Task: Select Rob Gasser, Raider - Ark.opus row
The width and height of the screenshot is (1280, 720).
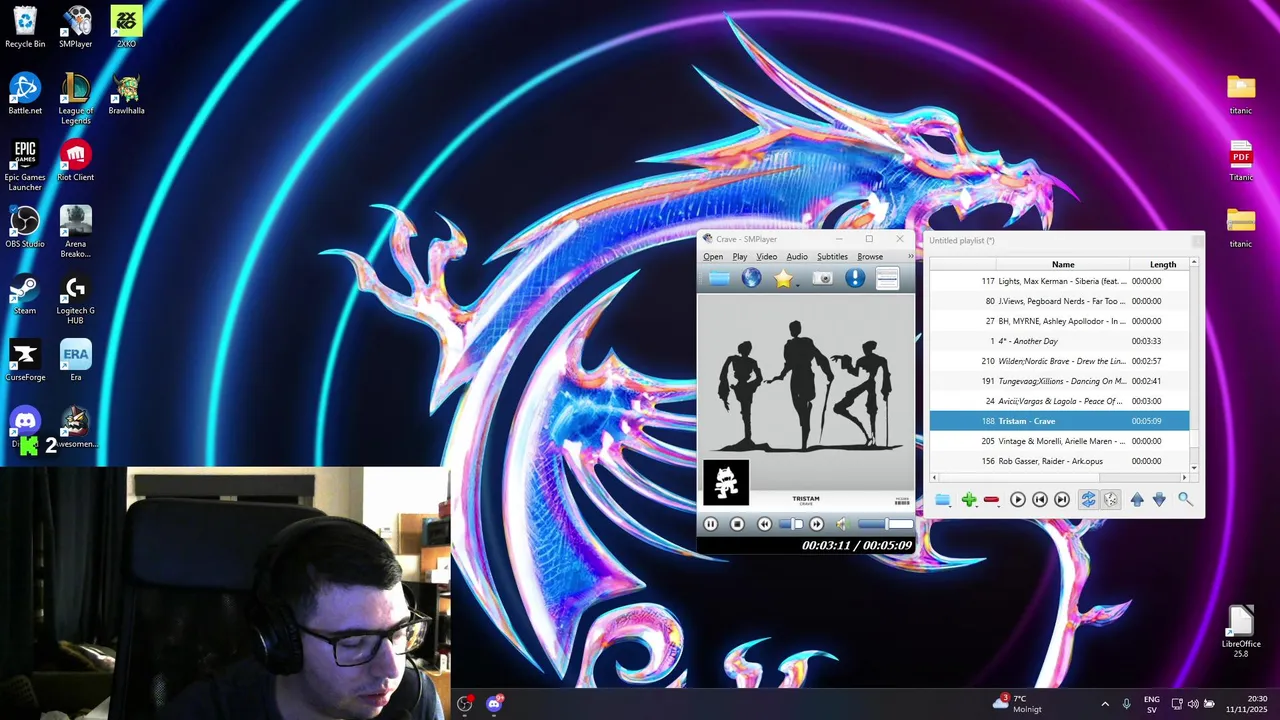Action: 1059,461
